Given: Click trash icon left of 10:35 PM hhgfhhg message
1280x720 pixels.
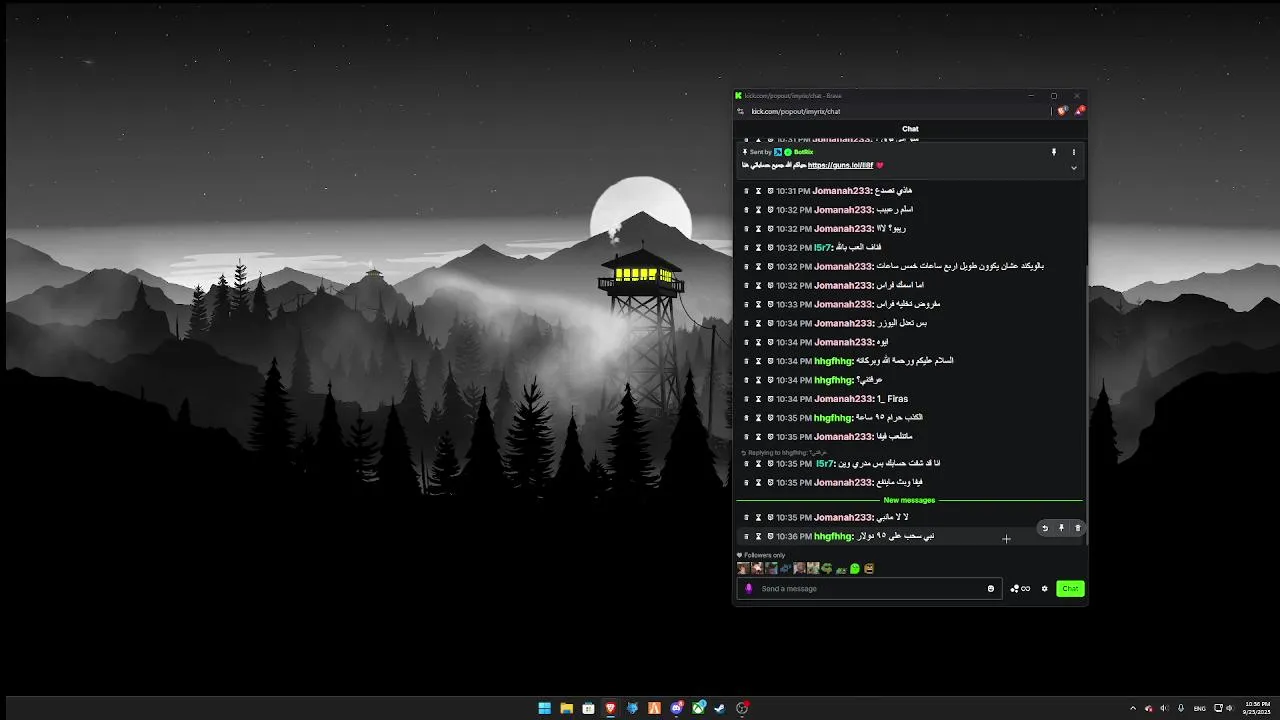Looking at the screenshot, I should point(746,418).
